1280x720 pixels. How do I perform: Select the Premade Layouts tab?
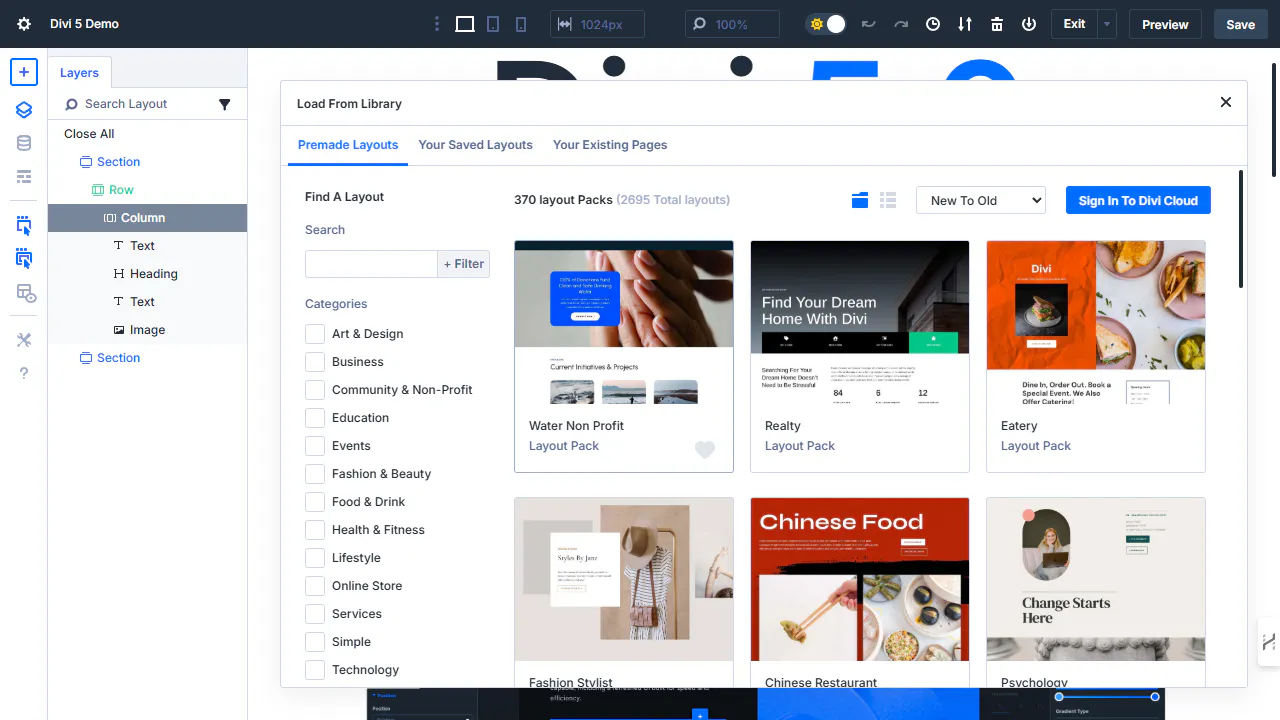point(348,145)
